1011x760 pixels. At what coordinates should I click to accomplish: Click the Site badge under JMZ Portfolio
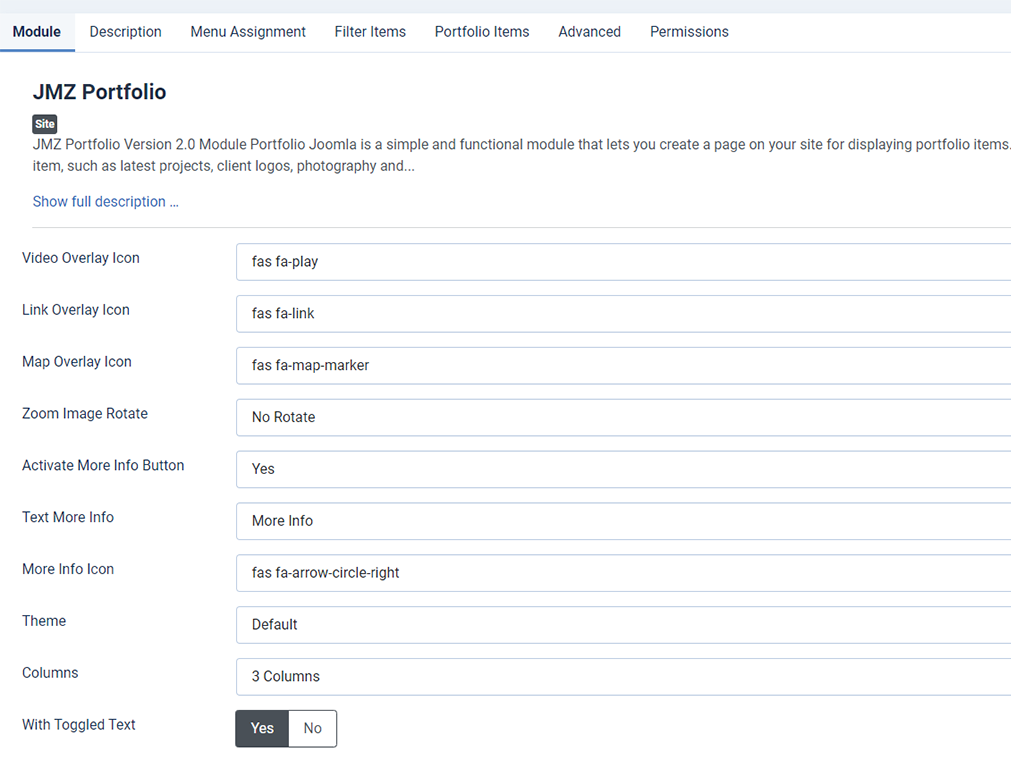click(44, 124)
